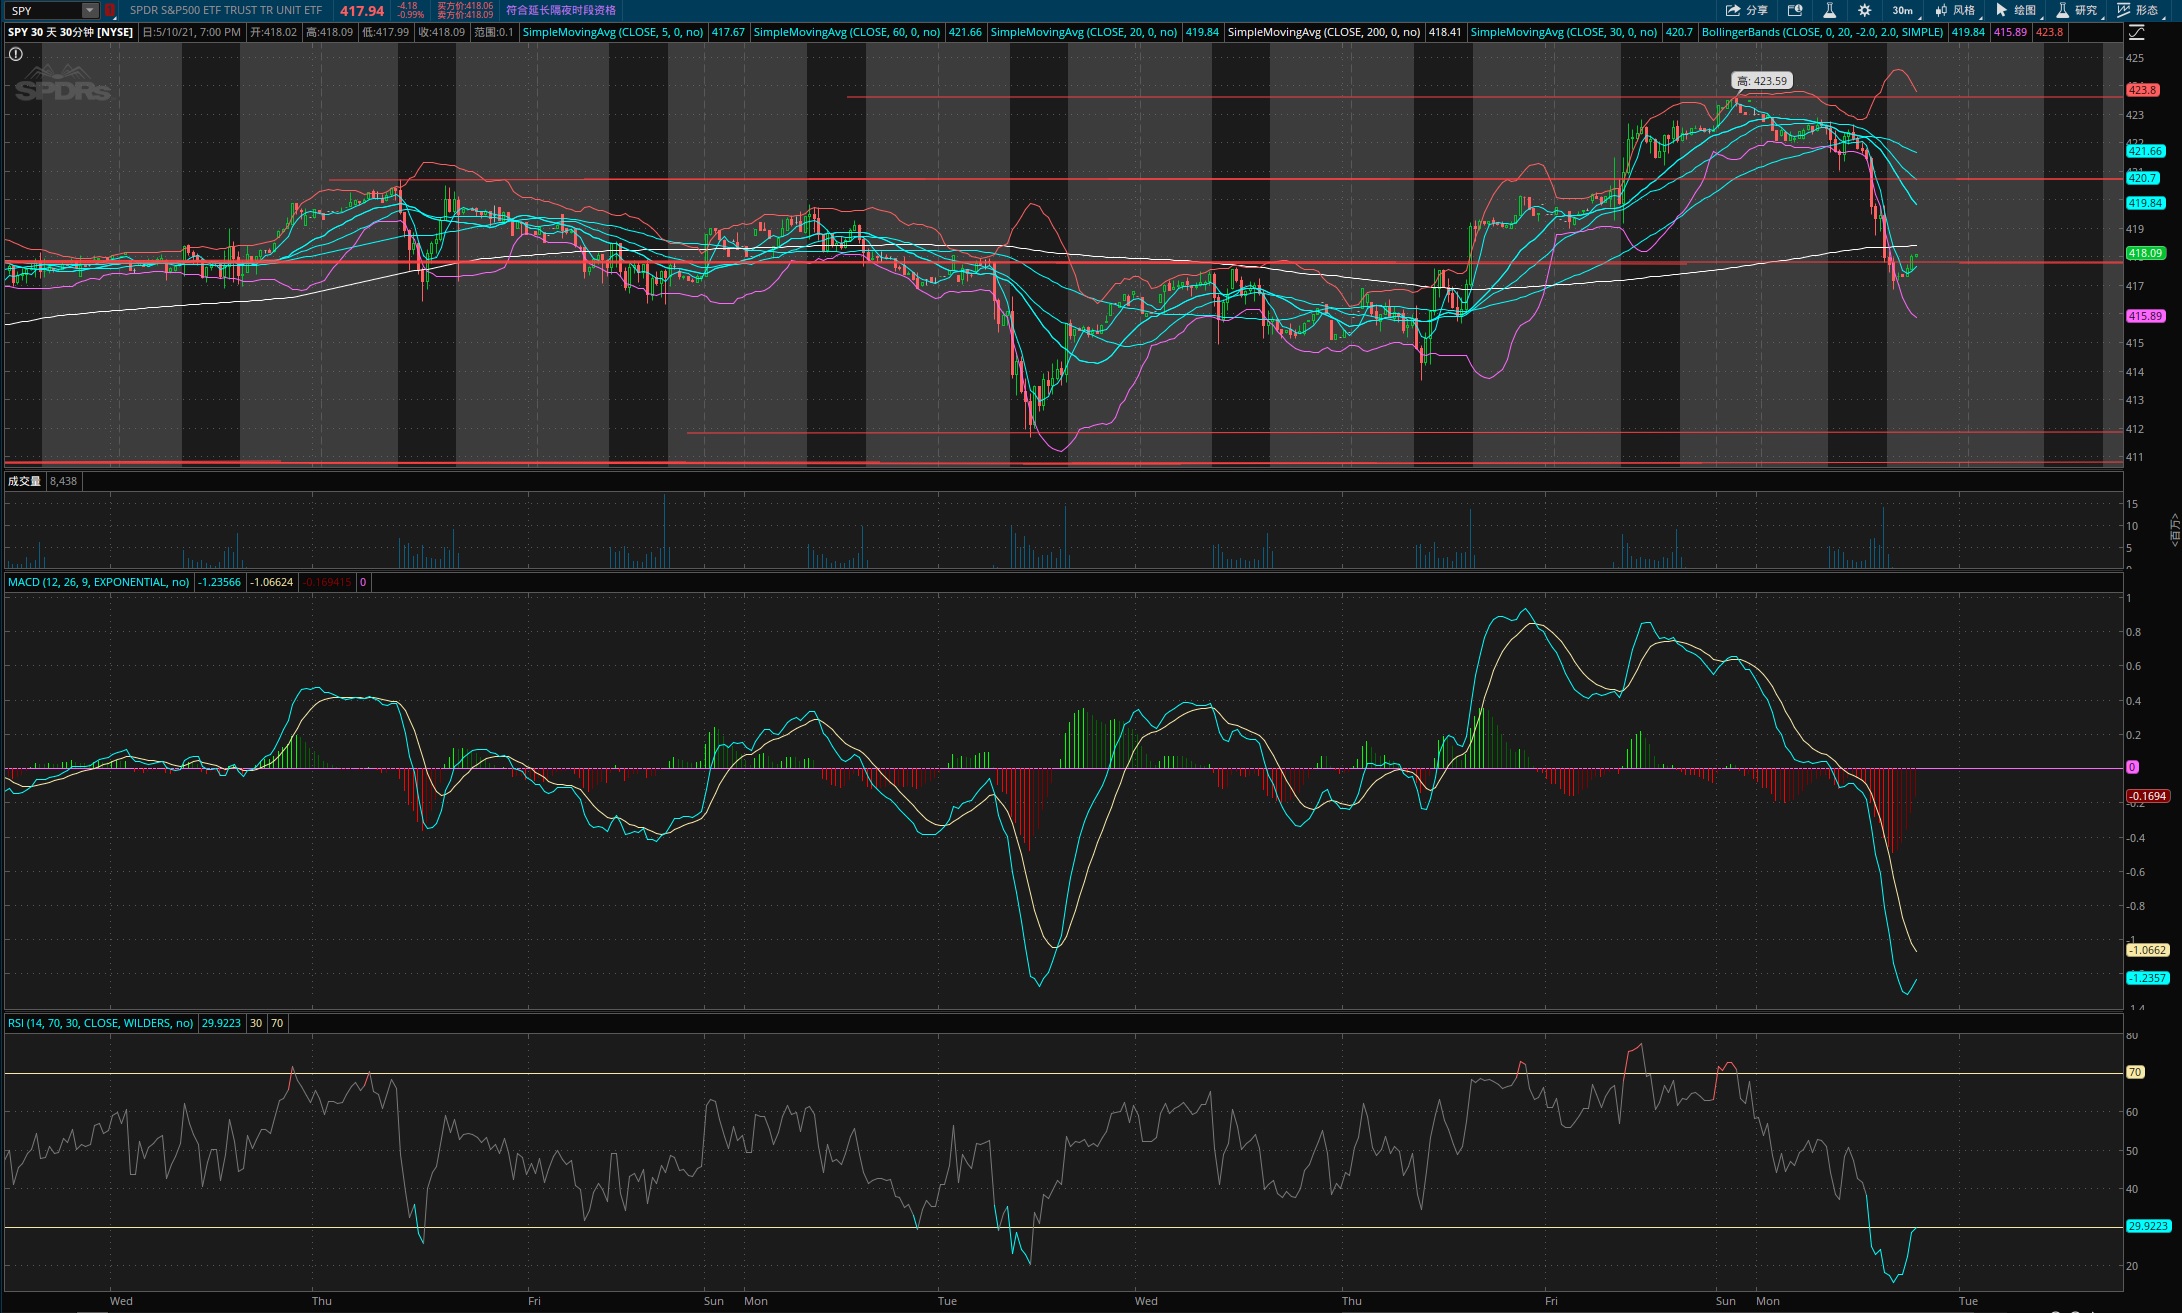This screenshot has width=2182, height=1313.
Task: Click the 符合延长隔夜时段资格 eligibility text
Action: click(x=560, y=10)
